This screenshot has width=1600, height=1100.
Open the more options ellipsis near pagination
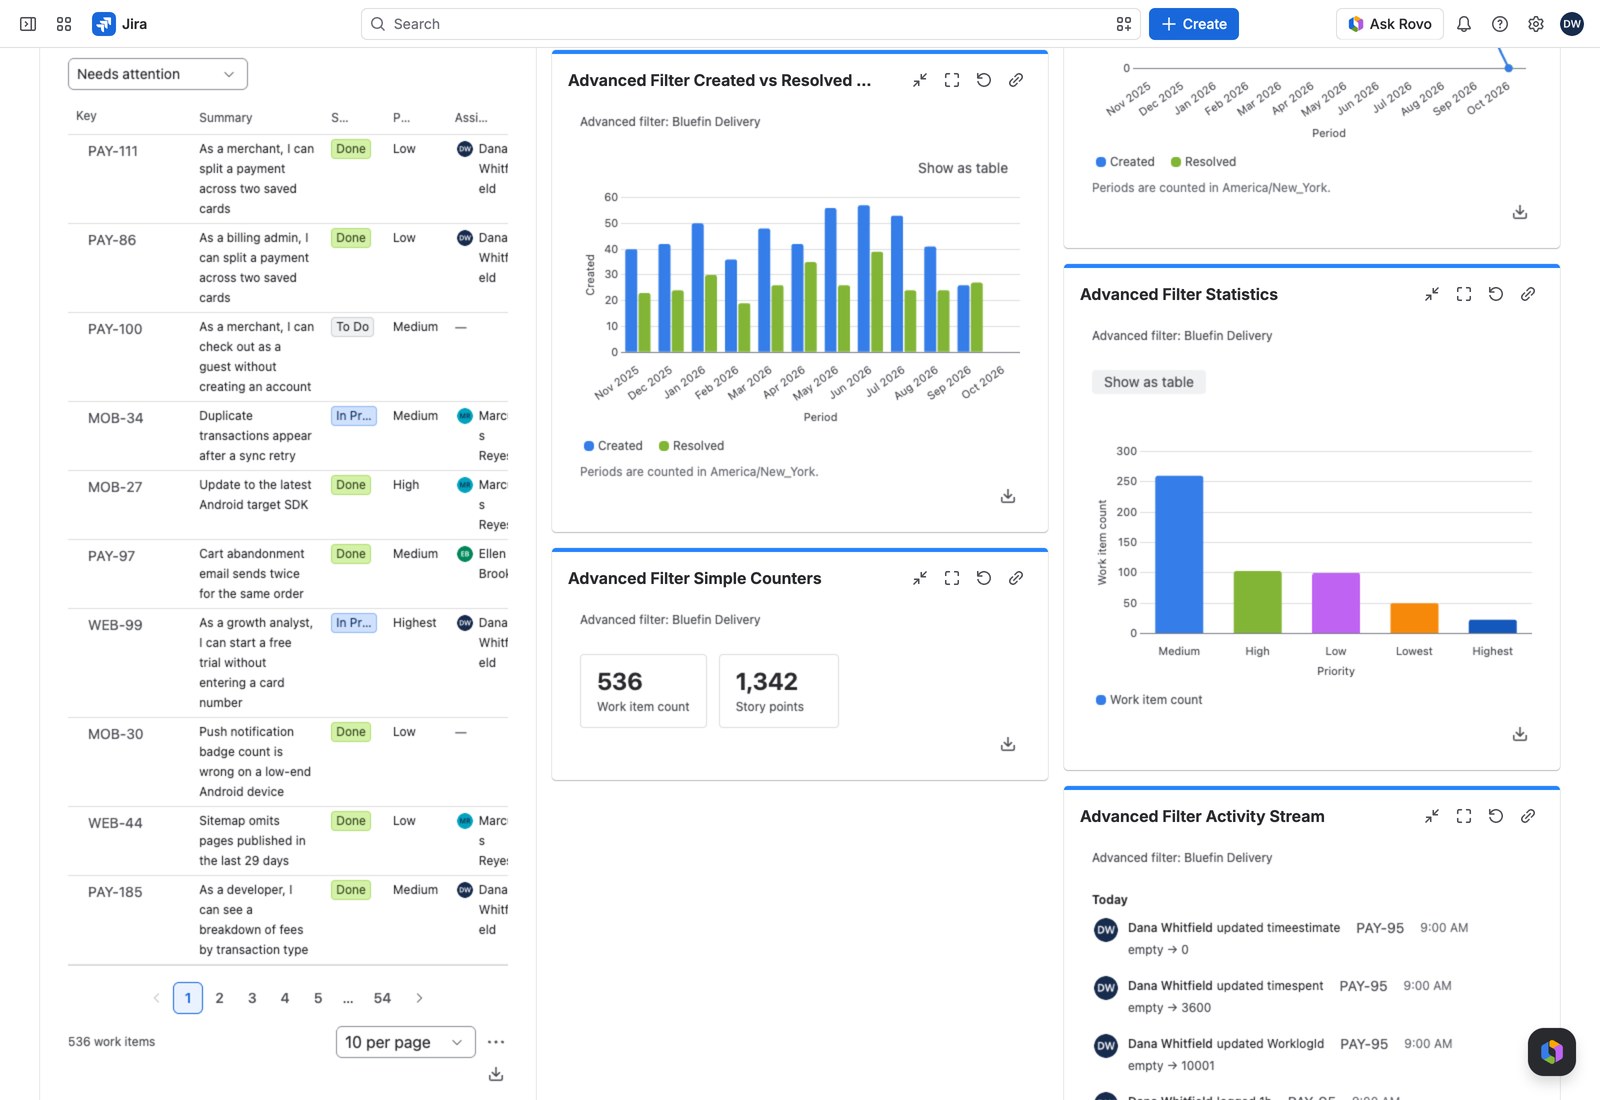click(496, 1042)
